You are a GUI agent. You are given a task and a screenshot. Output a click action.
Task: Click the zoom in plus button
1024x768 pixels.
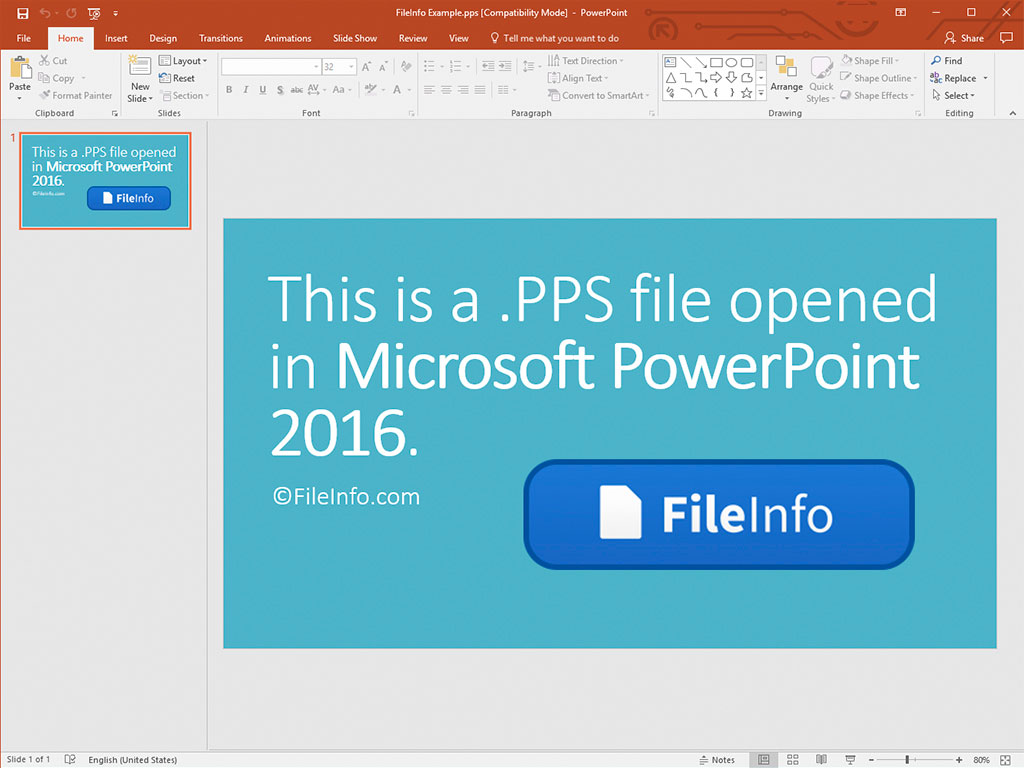(x=959, y=760)
